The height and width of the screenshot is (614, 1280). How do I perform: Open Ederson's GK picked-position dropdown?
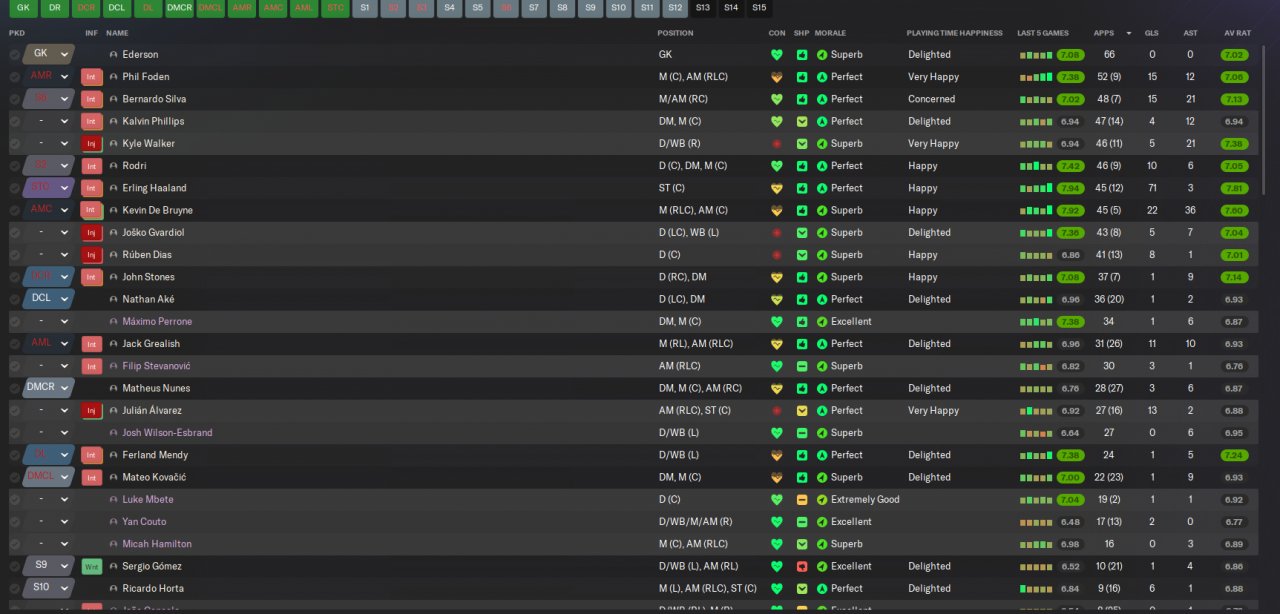(48, 54)
